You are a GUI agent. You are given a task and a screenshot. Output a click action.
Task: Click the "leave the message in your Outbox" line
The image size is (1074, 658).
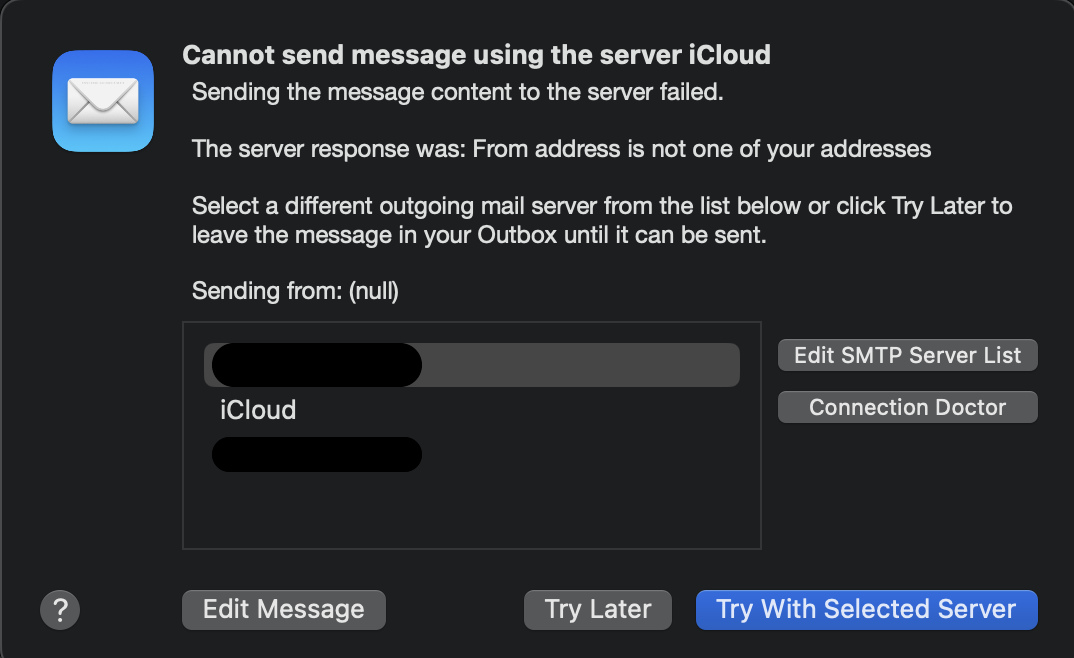[478, 237]
